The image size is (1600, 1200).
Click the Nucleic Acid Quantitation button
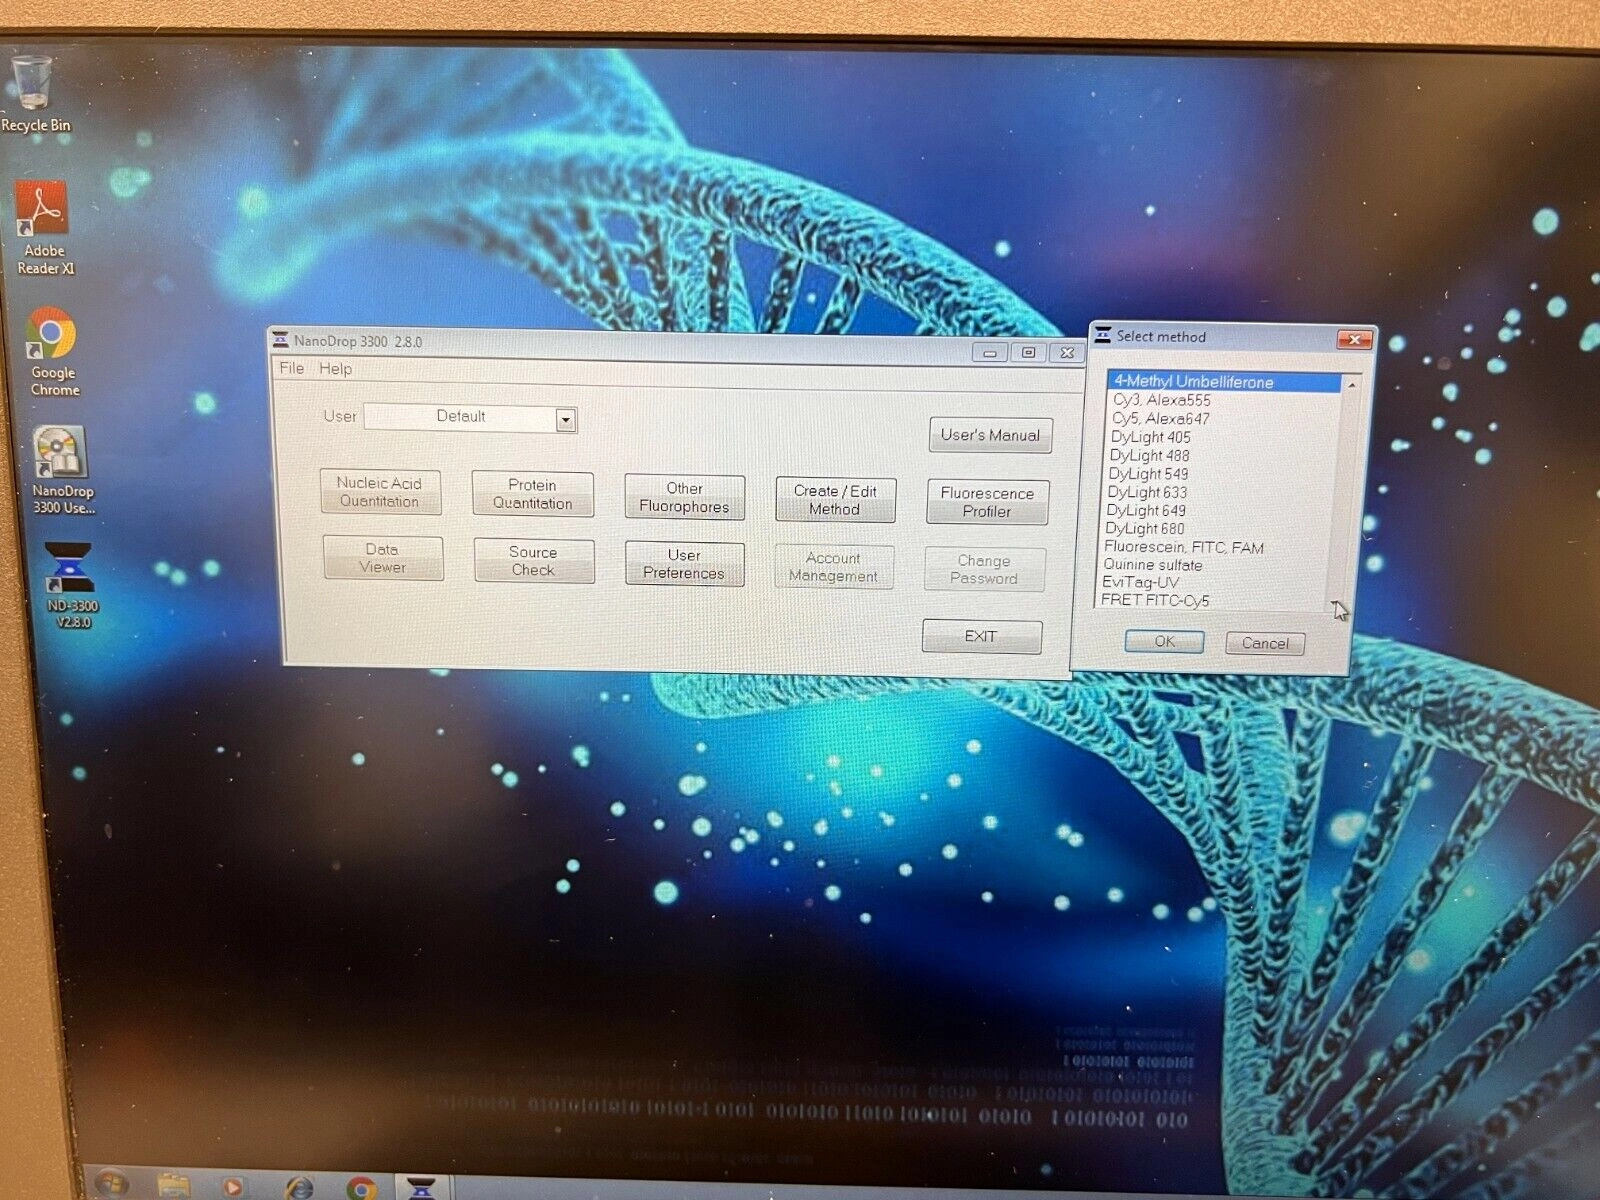pos(380,492)
